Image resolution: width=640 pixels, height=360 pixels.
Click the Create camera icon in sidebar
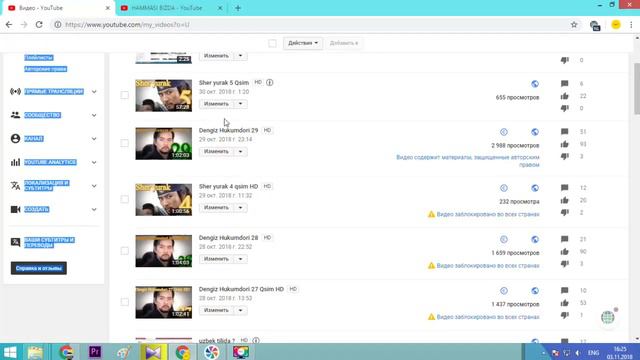pyautogui.click(x=16, y=209)
